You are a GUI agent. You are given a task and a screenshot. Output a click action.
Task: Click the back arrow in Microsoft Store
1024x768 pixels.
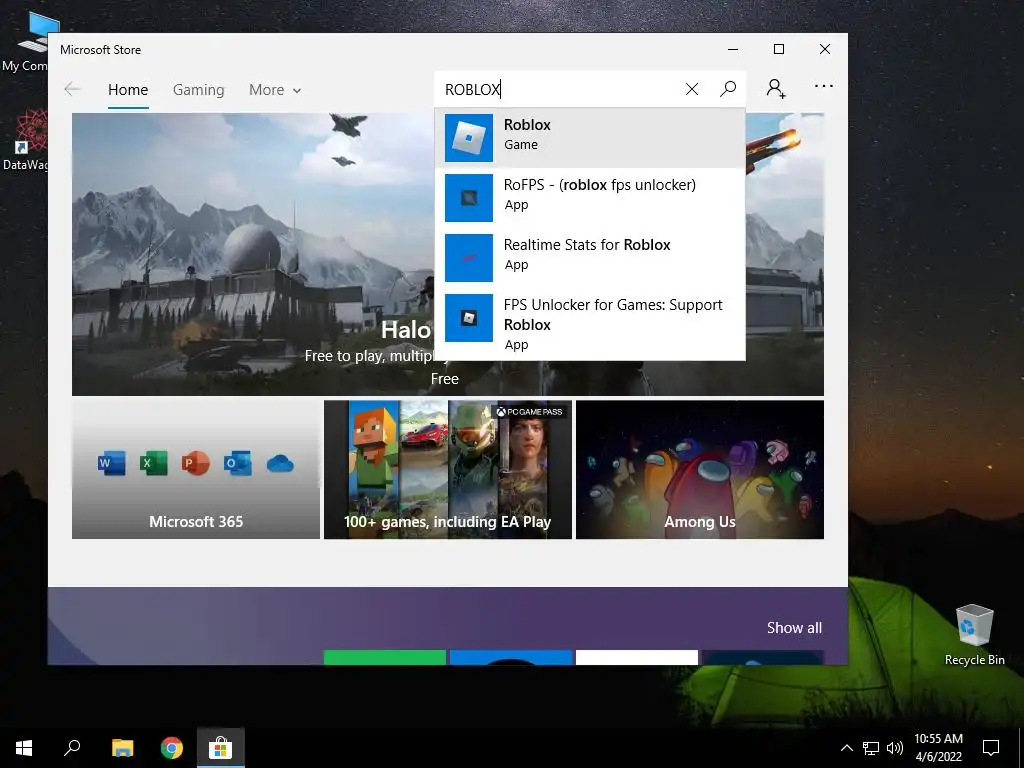(x=72, y=89)
